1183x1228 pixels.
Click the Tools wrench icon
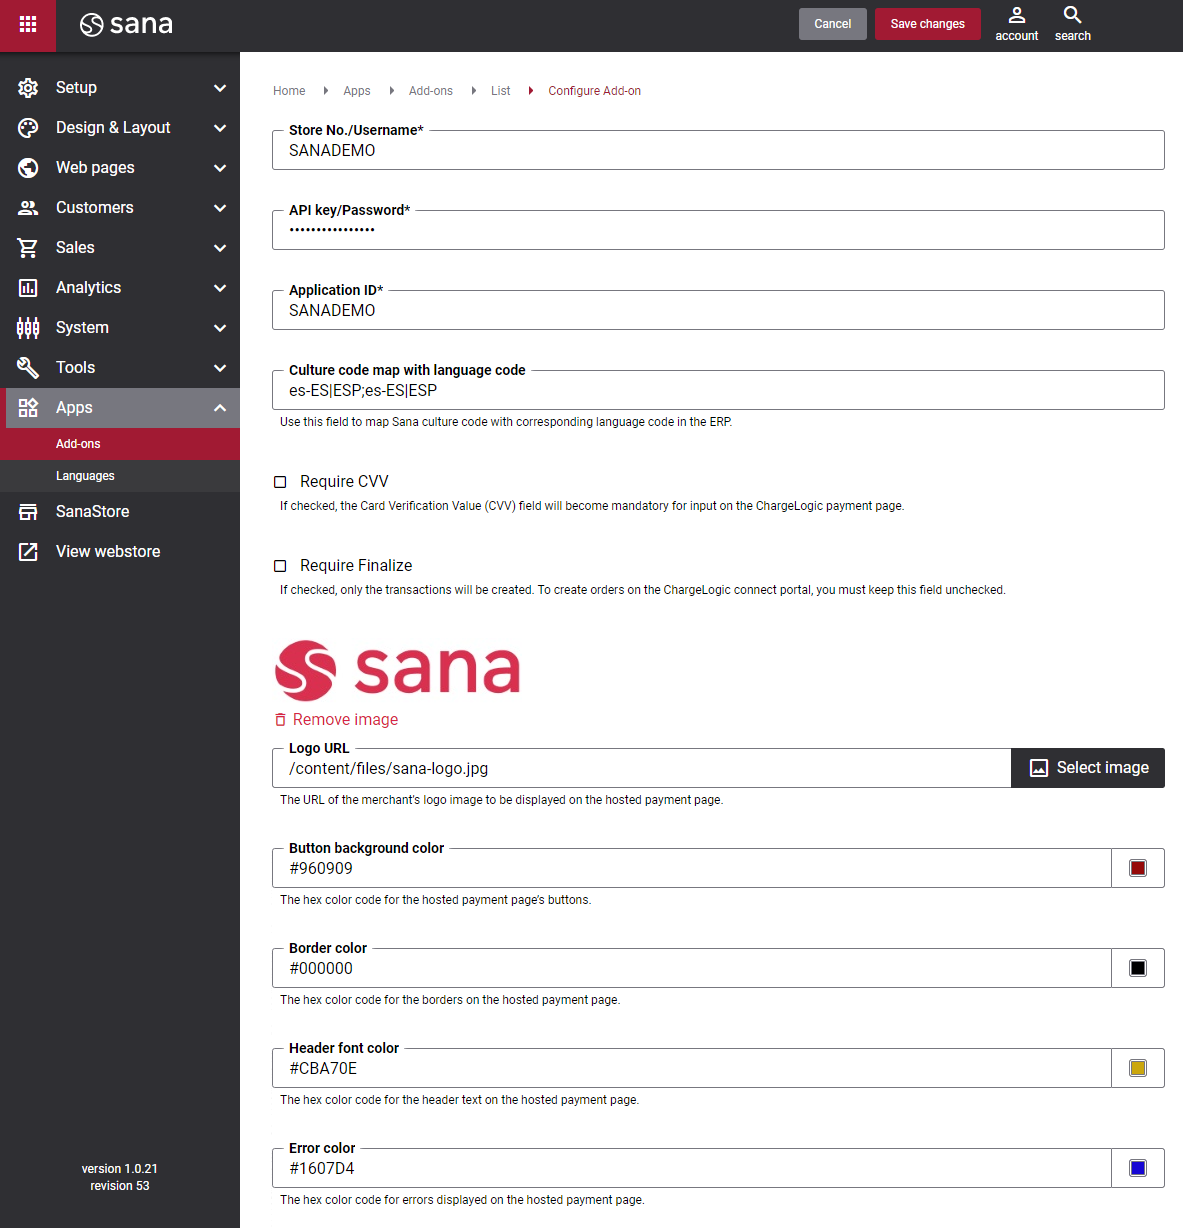(x=28, y=368)
